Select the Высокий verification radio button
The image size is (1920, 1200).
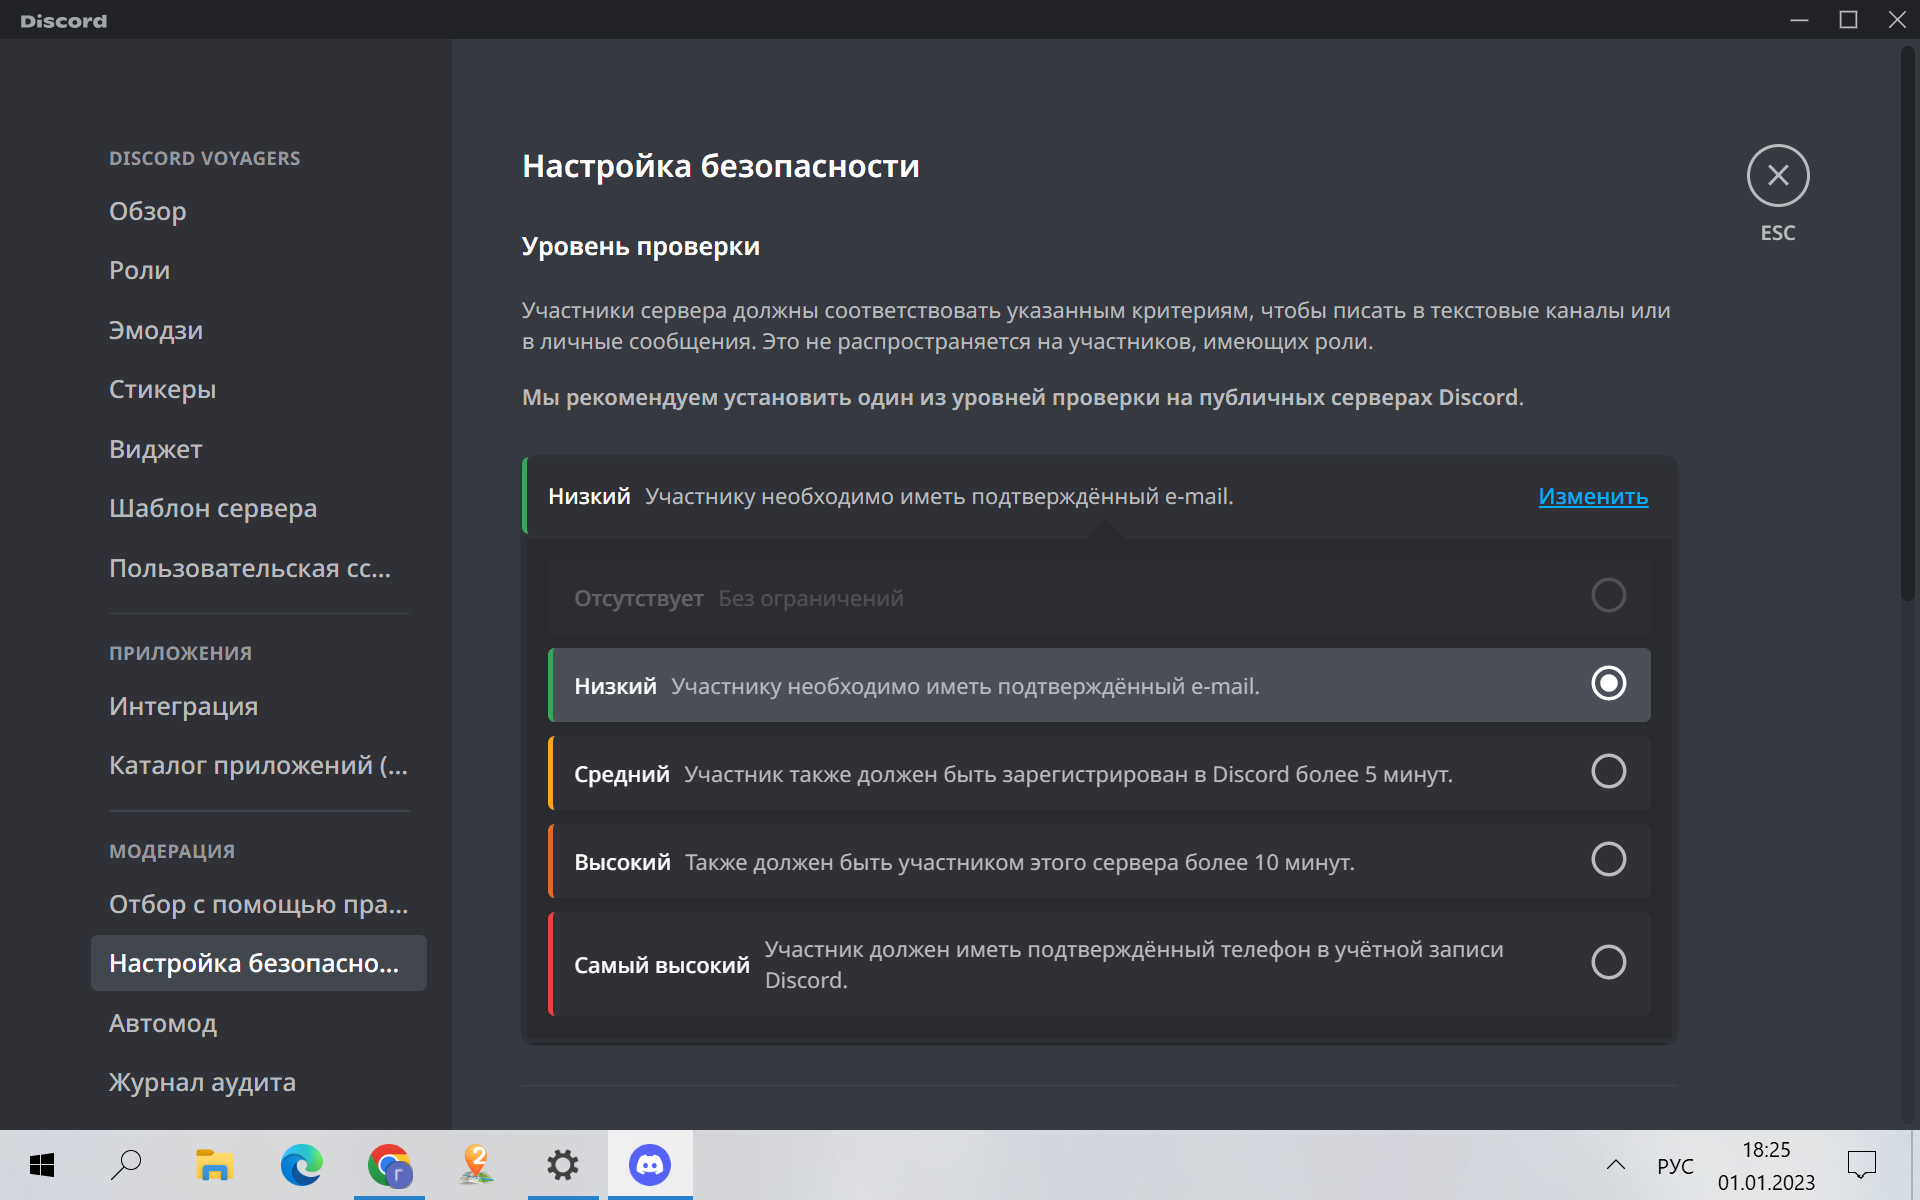click(x=1608, y=859)
